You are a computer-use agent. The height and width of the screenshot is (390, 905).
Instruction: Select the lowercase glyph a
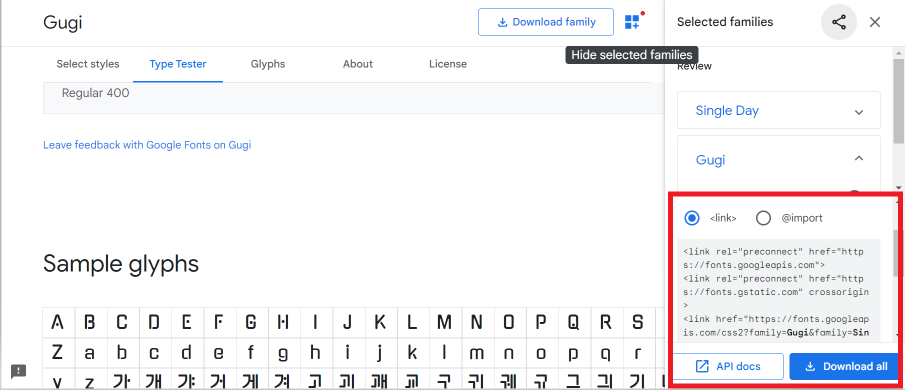coord(89,352)
